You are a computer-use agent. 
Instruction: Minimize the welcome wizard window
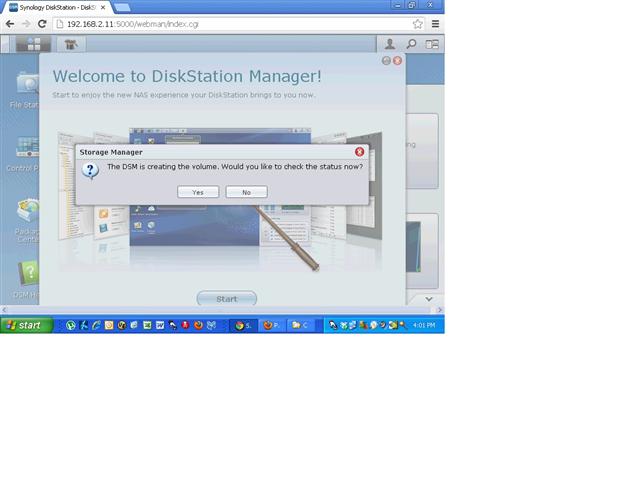click(386, 61)
